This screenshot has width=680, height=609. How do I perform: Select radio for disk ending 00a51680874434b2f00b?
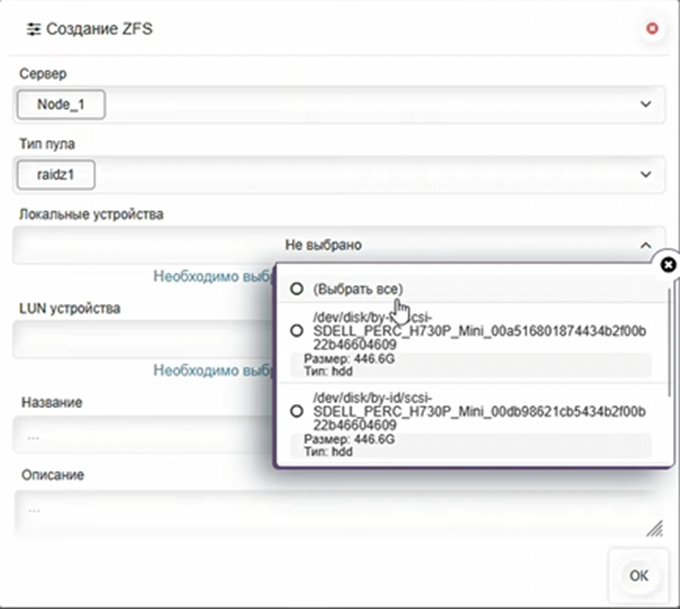pos(297,331)
